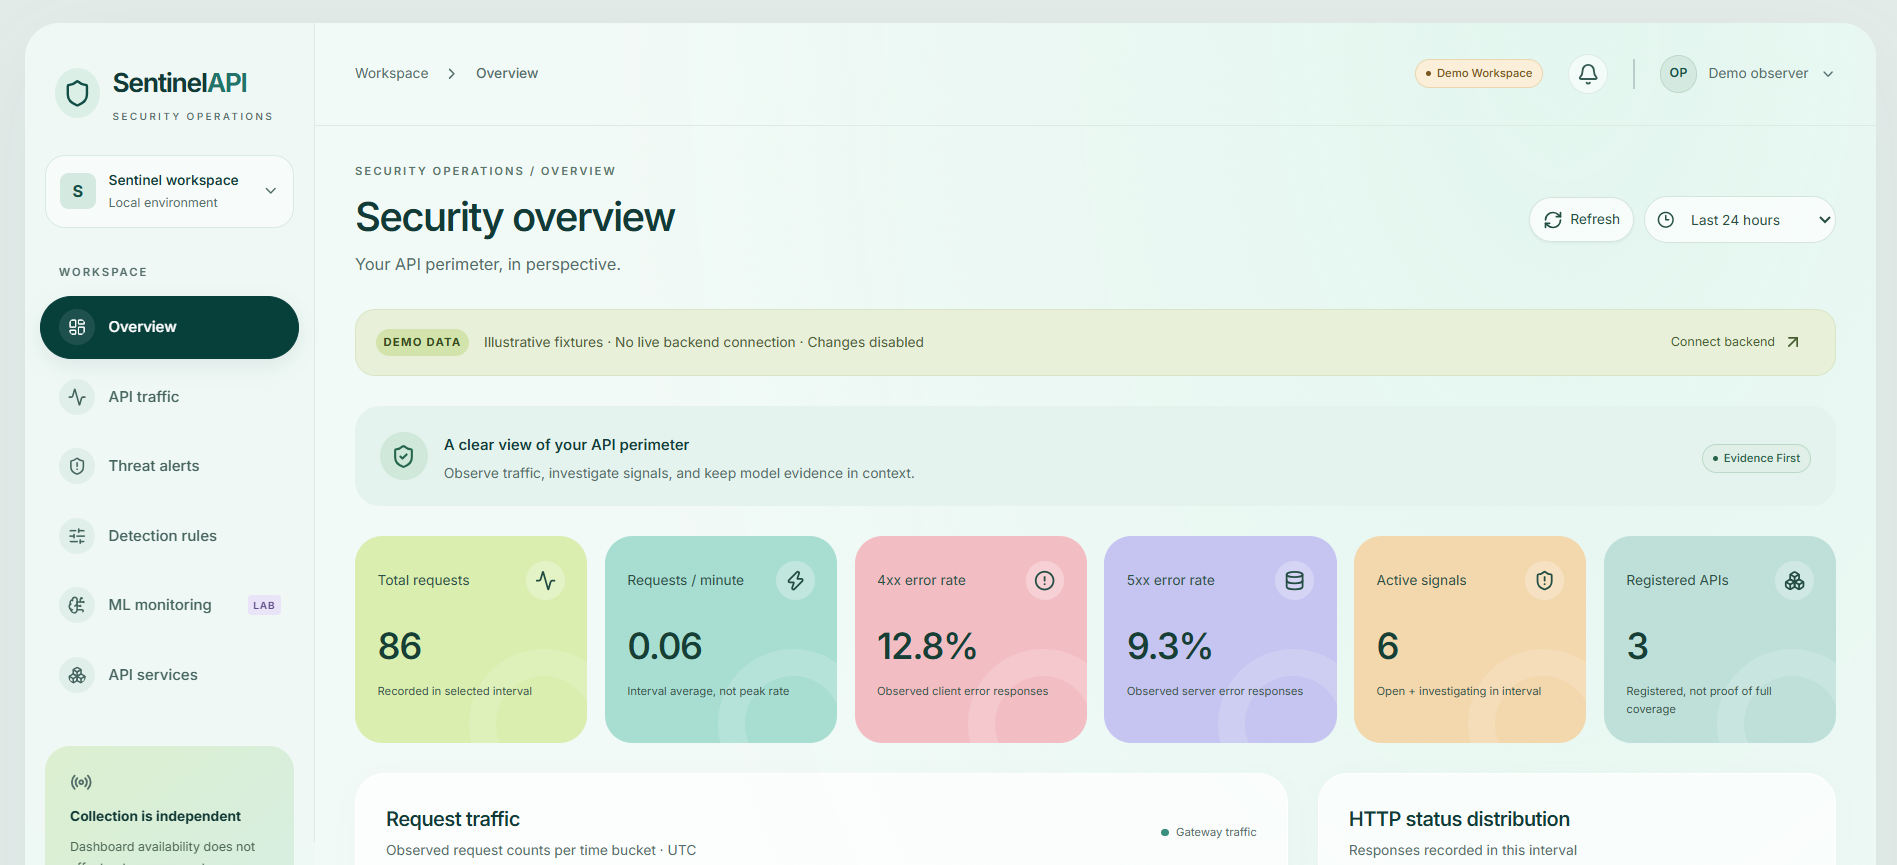
Task: Go to Overview in sidebar
Action: [169, 327]
